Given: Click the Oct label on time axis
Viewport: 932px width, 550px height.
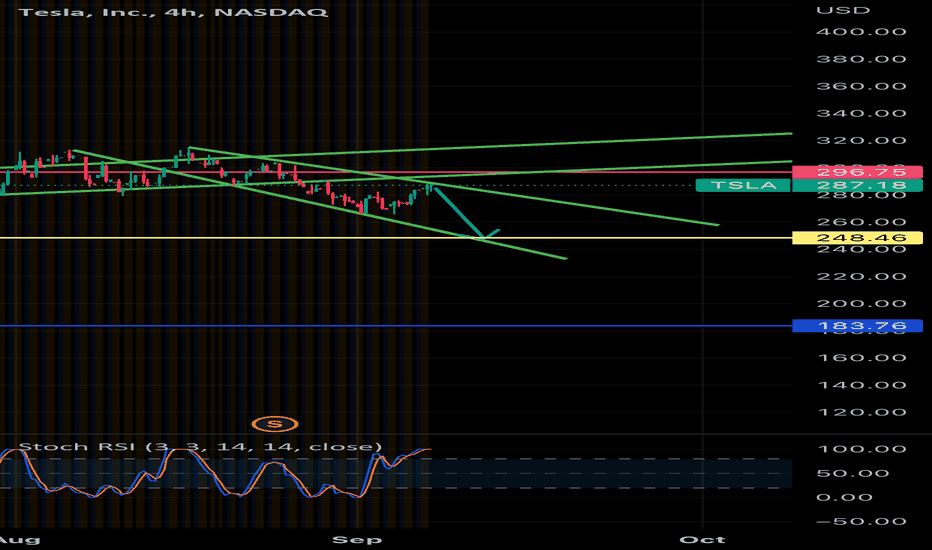Looking at the screenshot, I should (703, 540).
